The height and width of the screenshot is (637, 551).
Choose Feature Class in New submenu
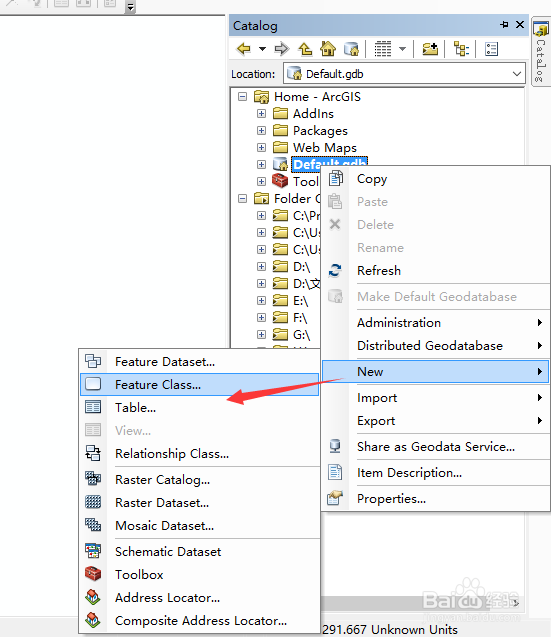tap(200, 385)
